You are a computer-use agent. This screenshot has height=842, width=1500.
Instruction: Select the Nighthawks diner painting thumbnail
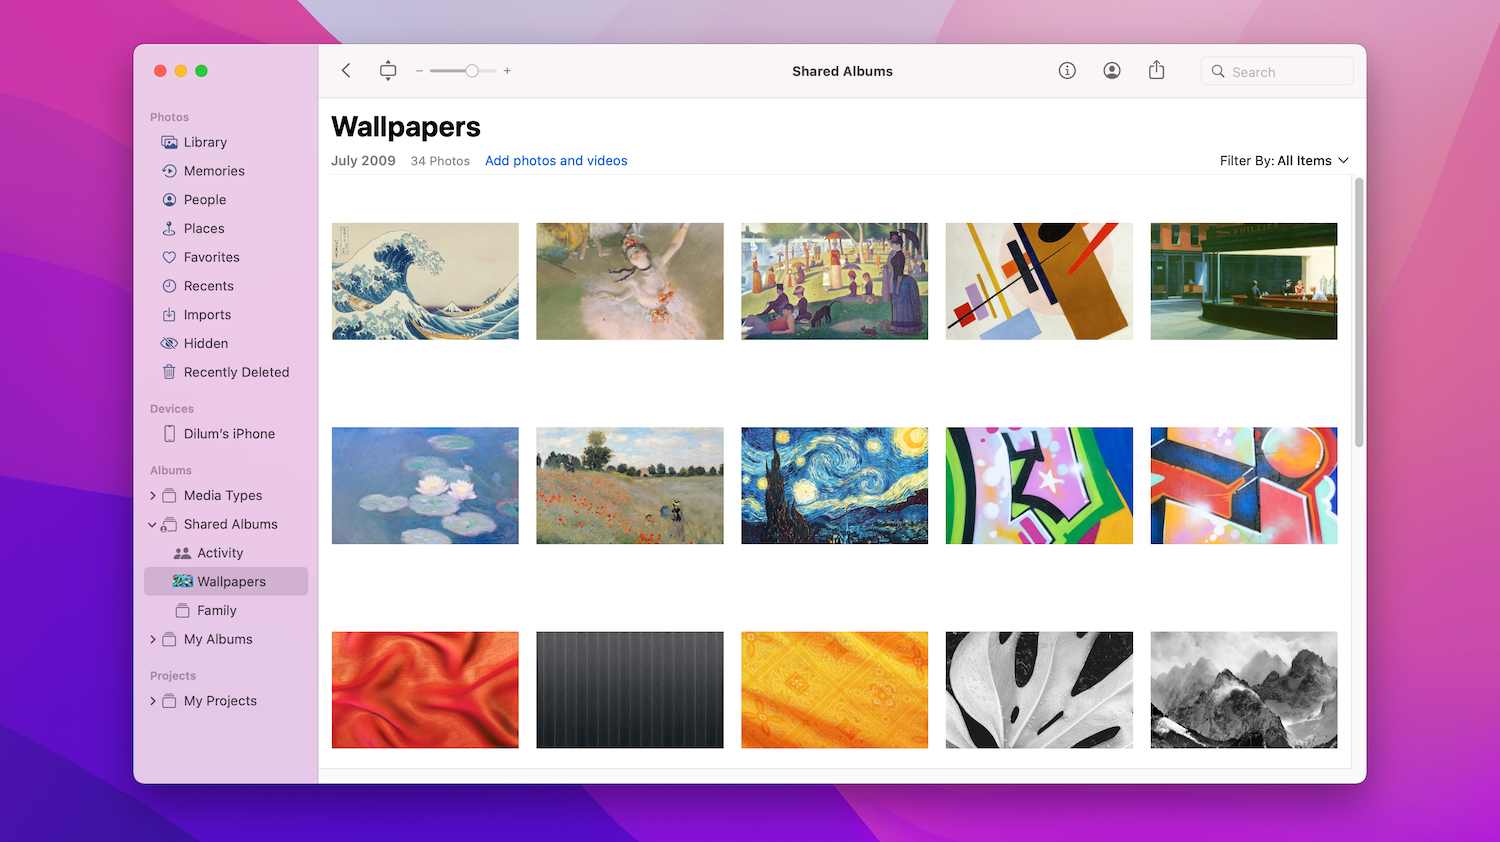coord(1244,281)
